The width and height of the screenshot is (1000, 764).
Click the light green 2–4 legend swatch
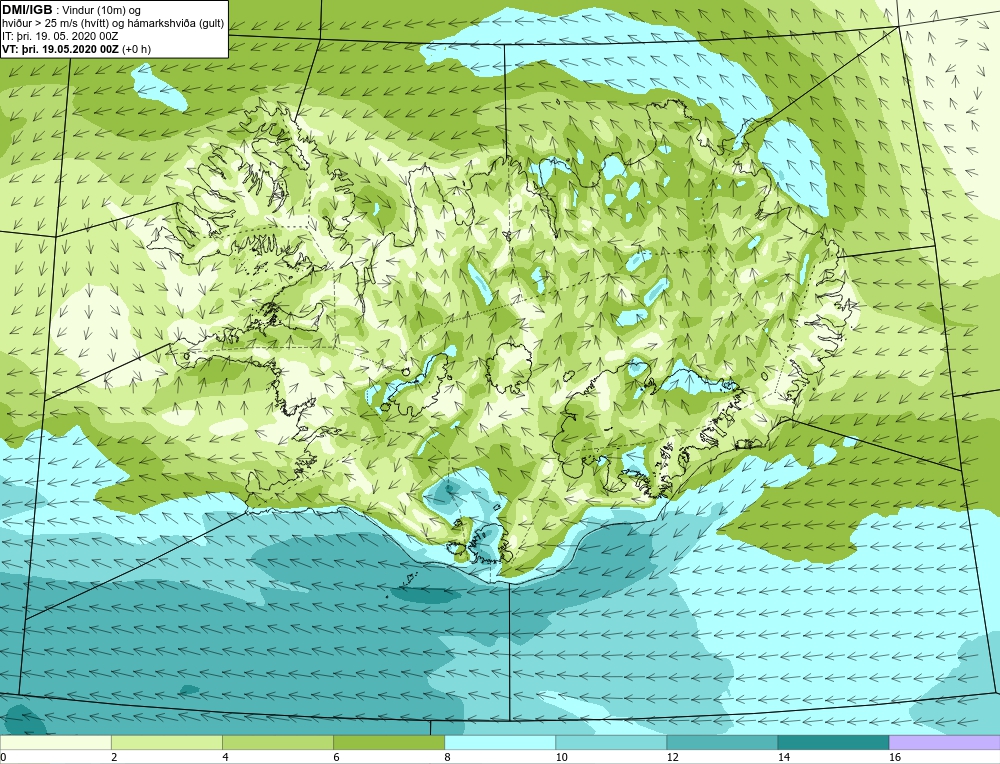click(166, 742)
